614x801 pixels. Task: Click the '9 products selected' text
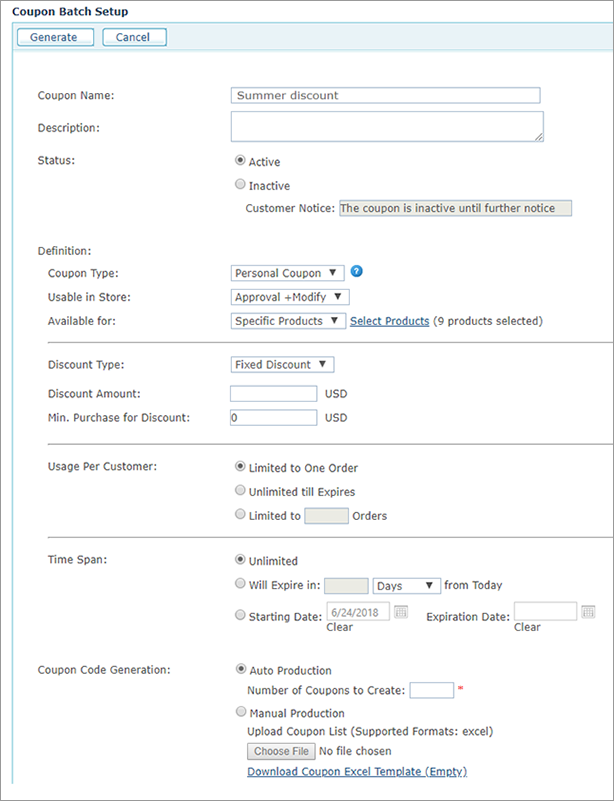[487, 321]
